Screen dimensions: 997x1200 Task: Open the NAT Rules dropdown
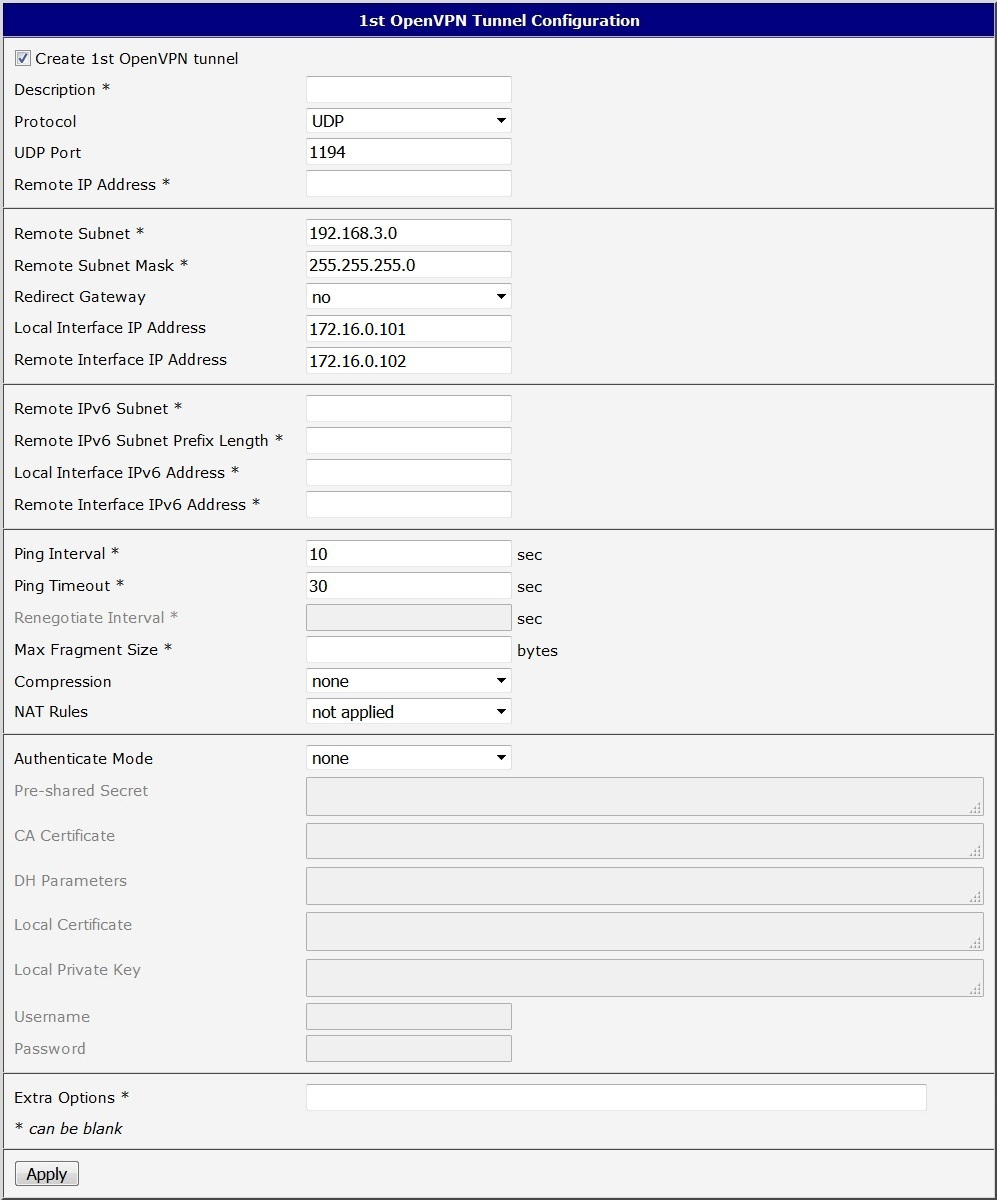[x=409, y=712]
